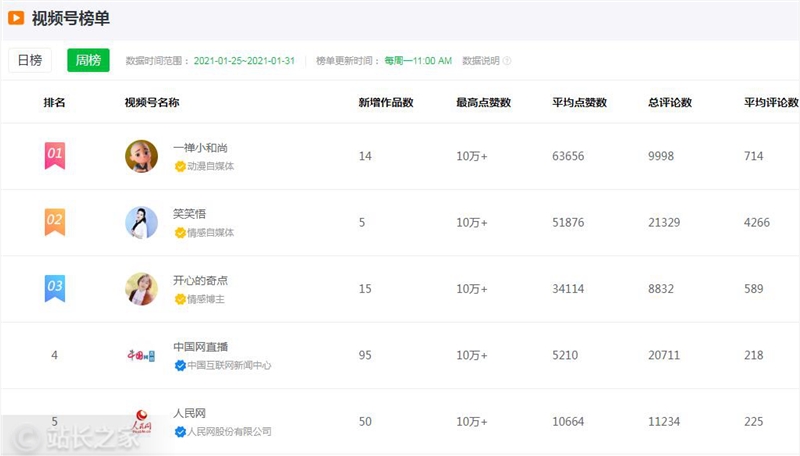800x456 pixels.
Task: Open 笑笑悟 profile avatar
Action: click(x=141, y=222)
